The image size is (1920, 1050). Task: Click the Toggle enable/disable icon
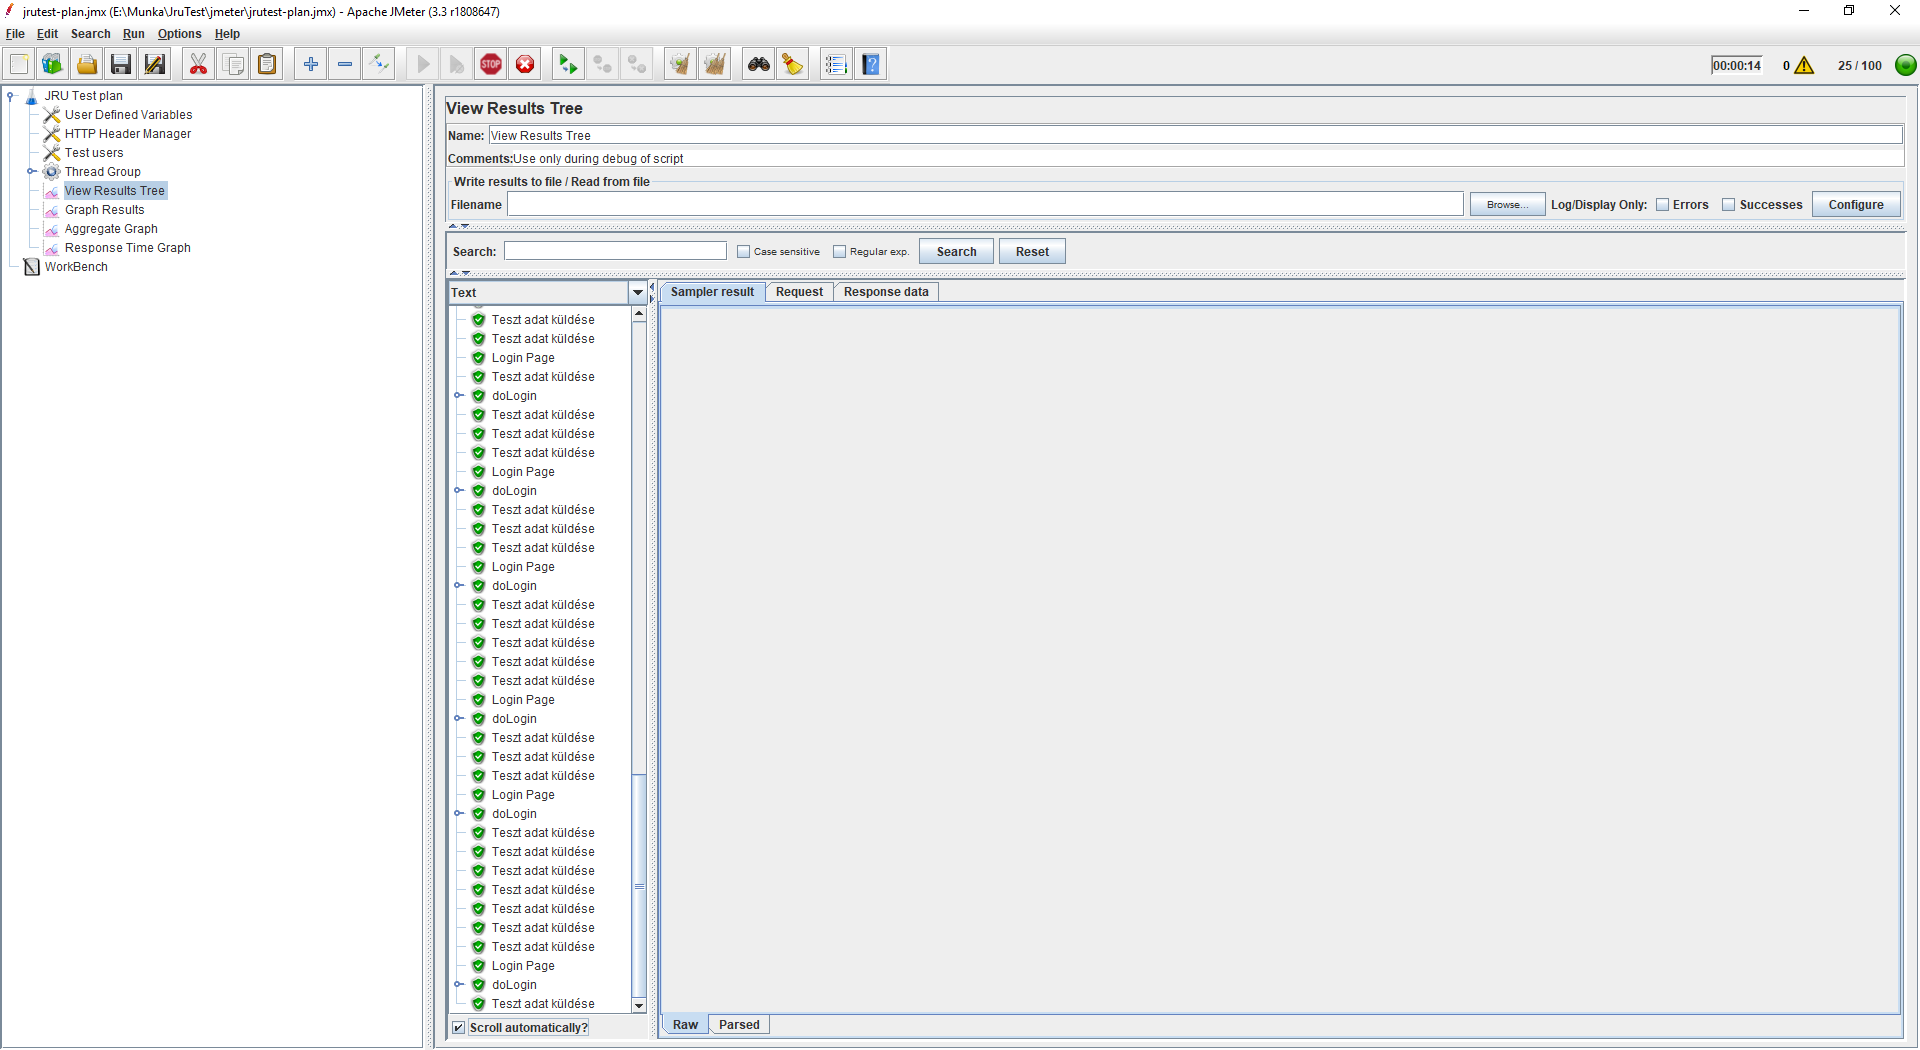point(379,65)
